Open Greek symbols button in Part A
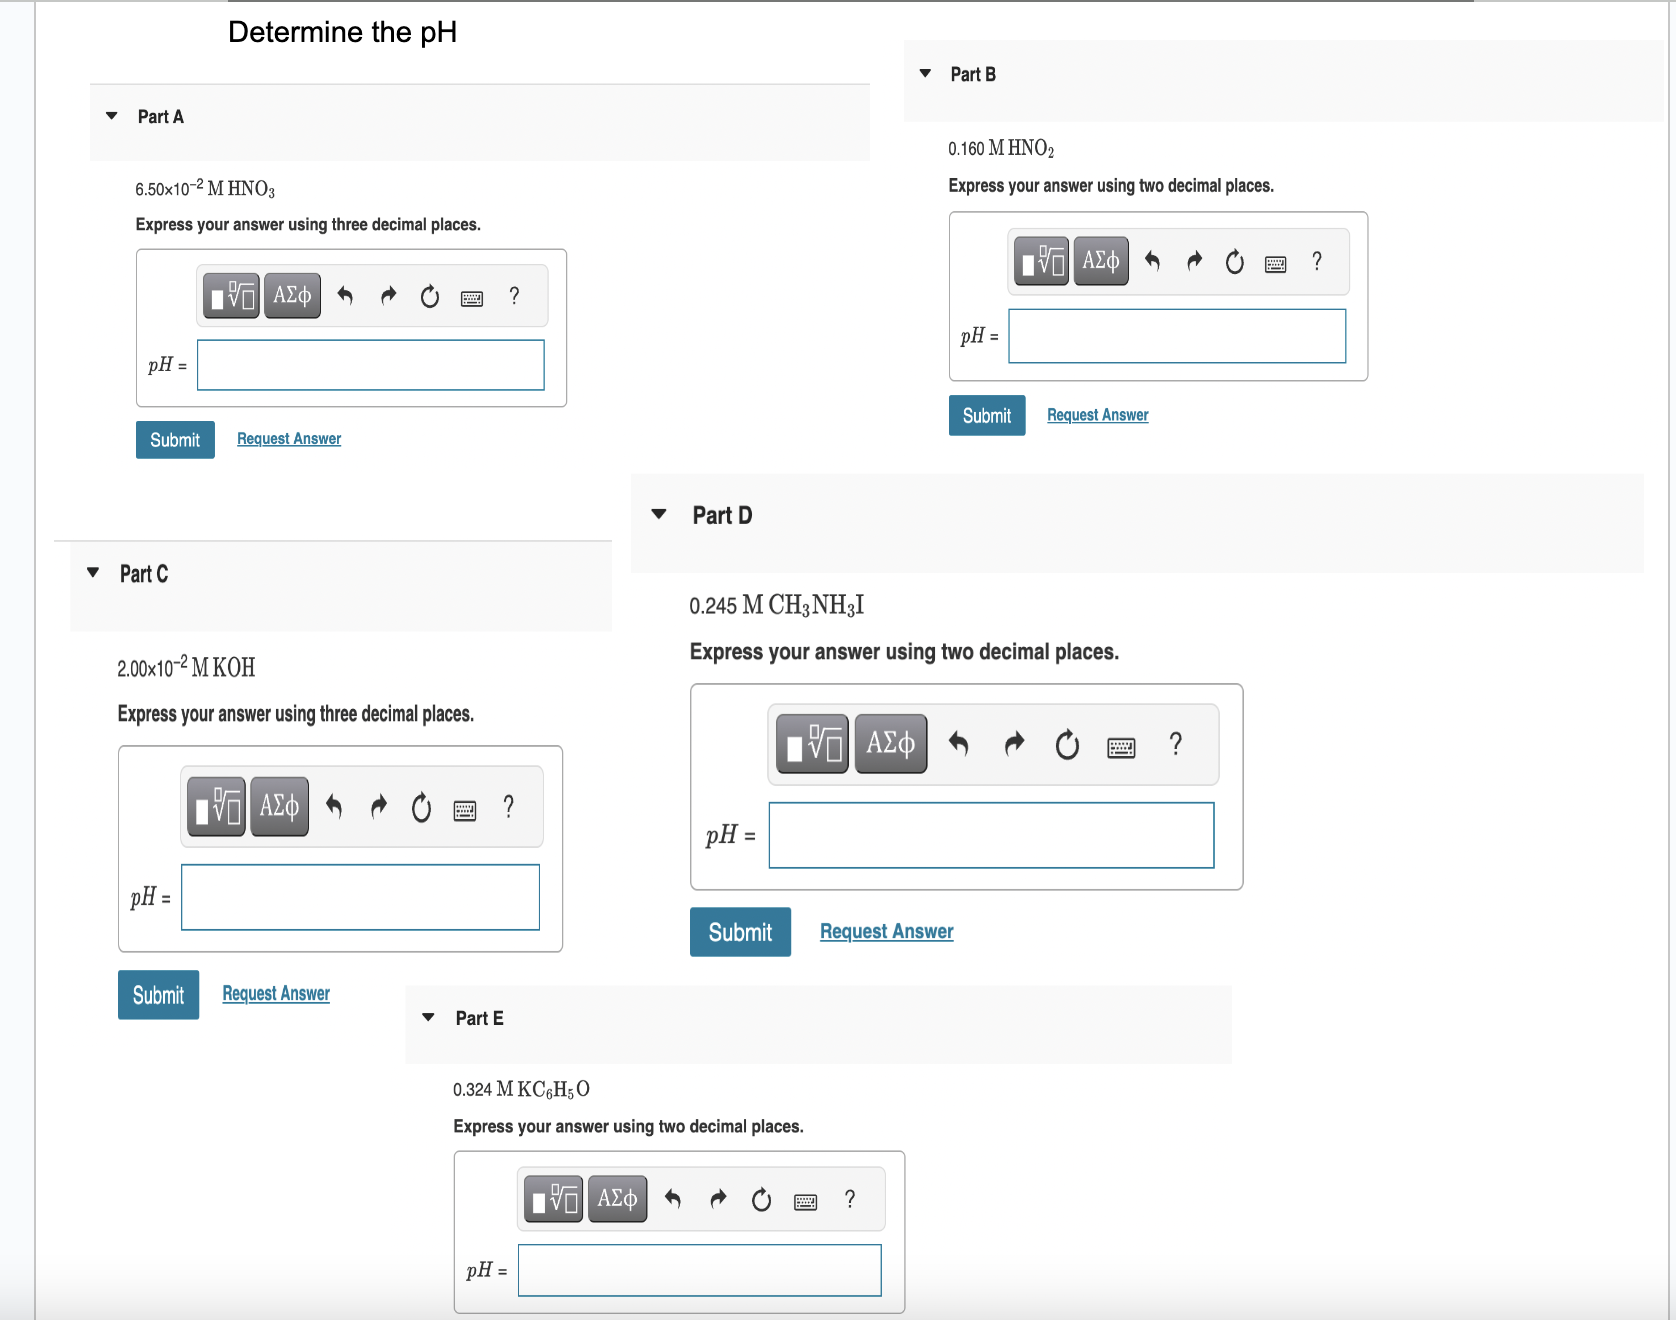 [292, 296]
